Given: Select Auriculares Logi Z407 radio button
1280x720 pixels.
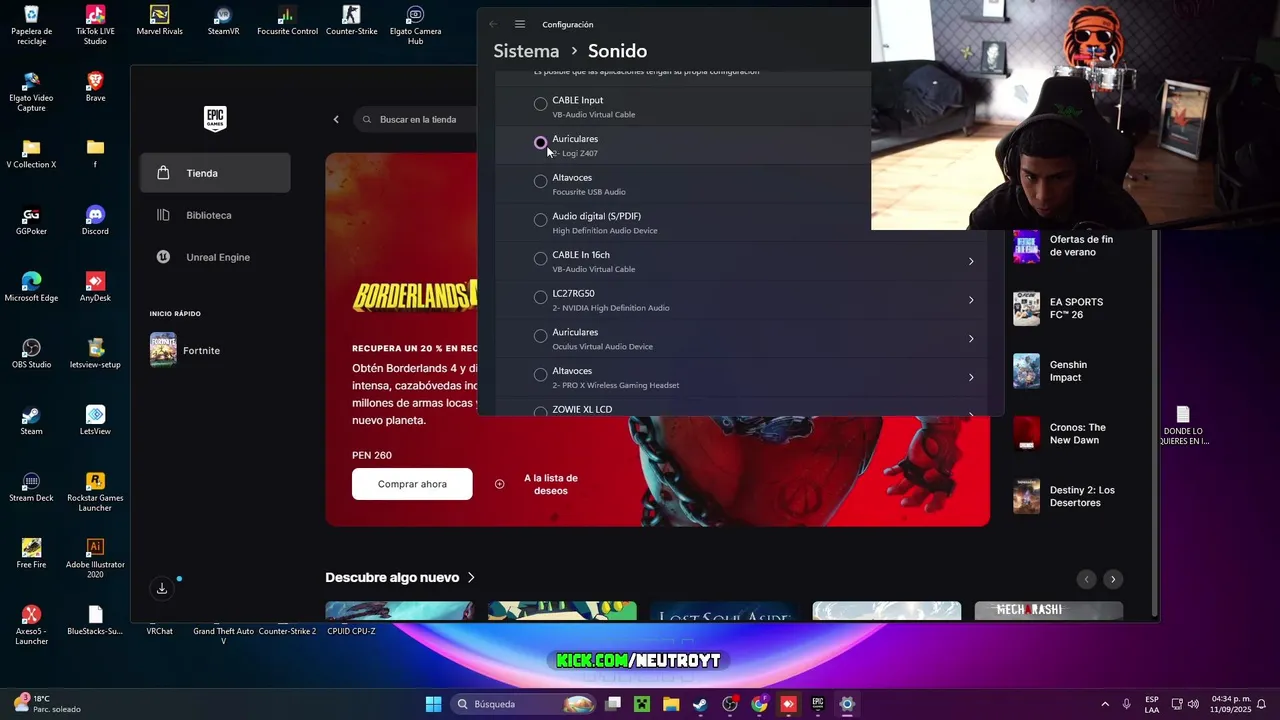Looking at the screenshot, I should point(540,143).
